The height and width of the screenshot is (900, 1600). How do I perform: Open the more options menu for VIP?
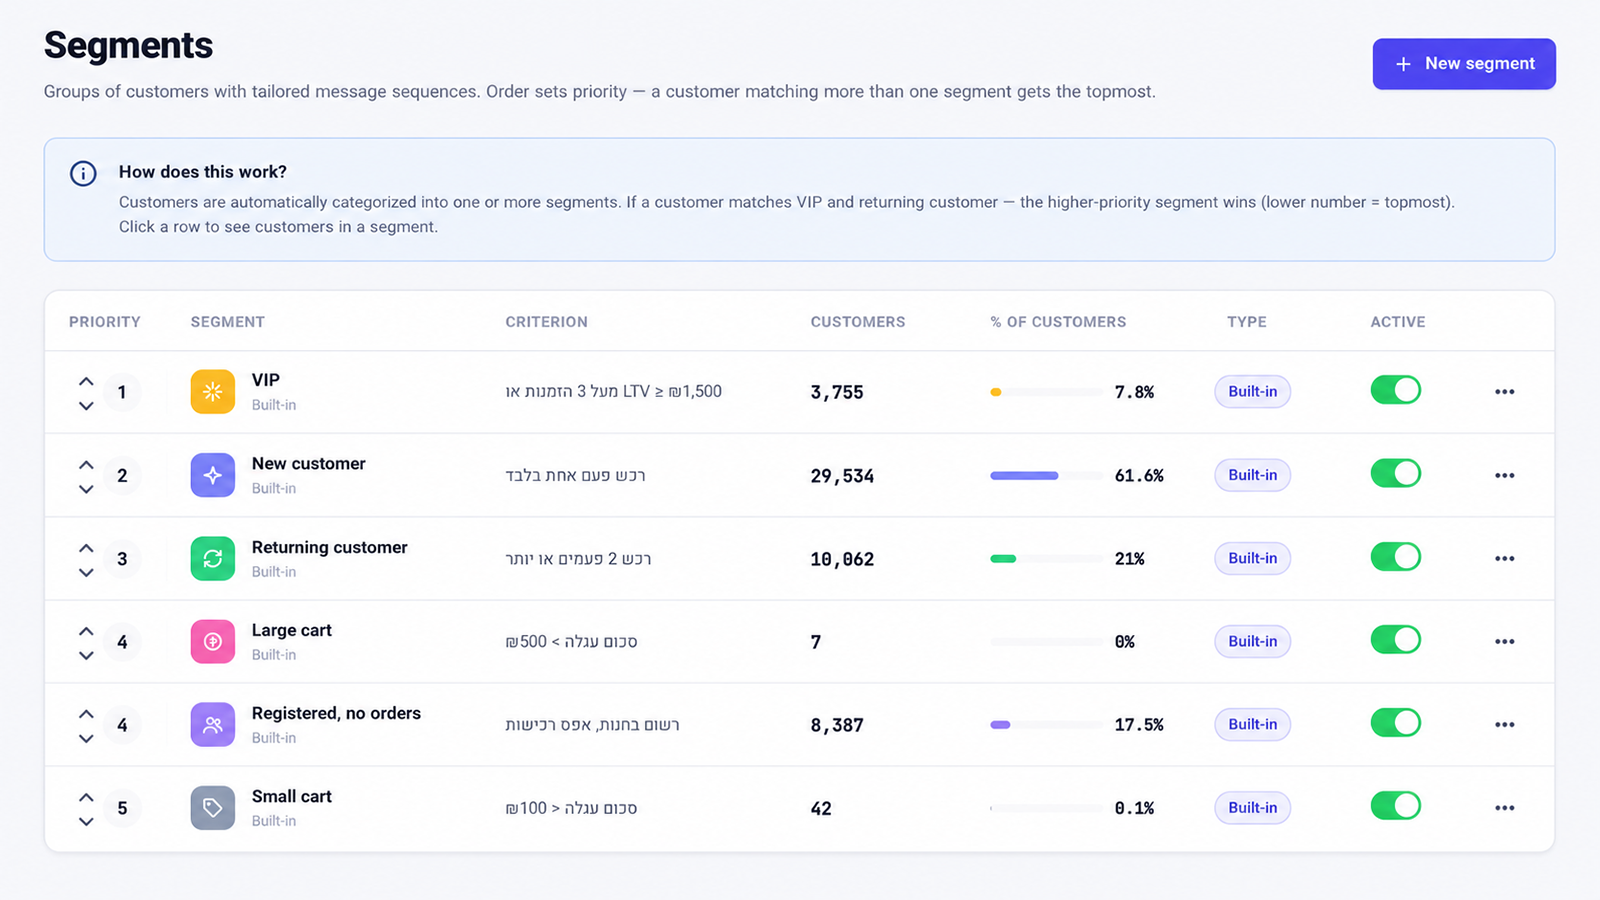(1504, 392)
